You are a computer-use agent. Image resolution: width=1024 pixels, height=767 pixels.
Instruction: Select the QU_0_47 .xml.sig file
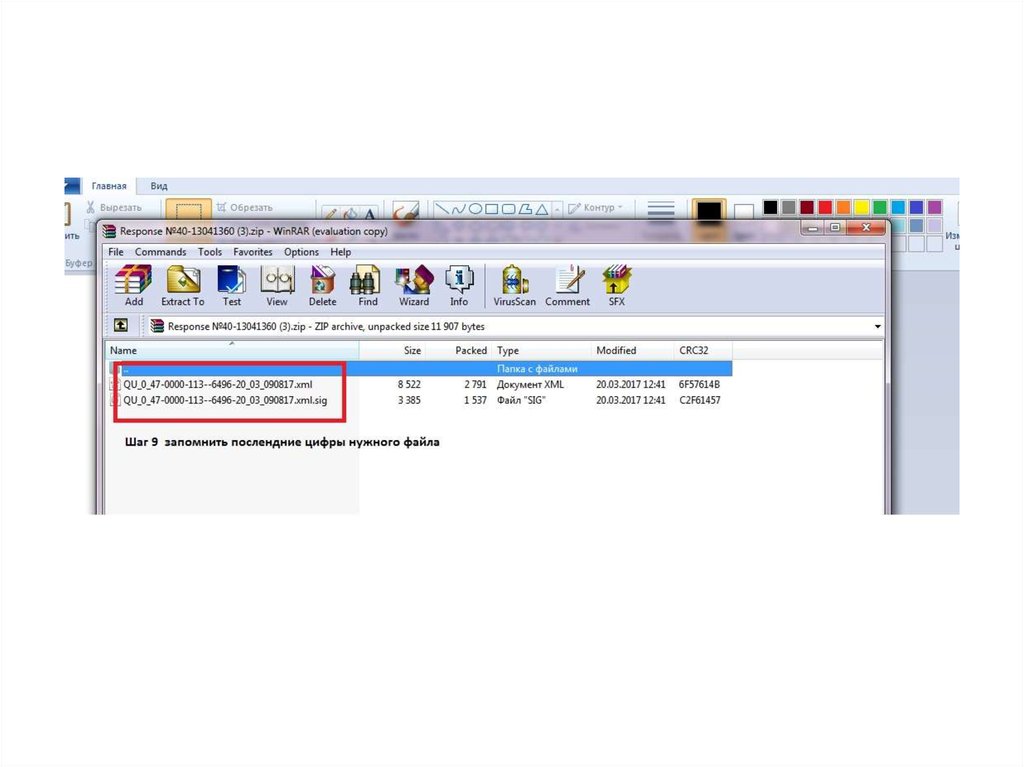pyautogui.click(x=225, y=400)
